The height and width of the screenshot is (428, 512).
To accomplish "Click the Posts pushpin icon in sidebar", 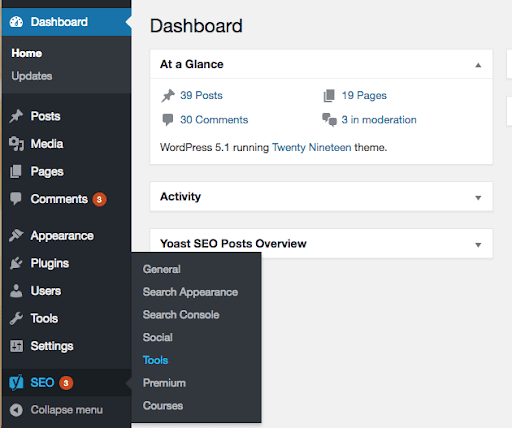I will point(16,116).
